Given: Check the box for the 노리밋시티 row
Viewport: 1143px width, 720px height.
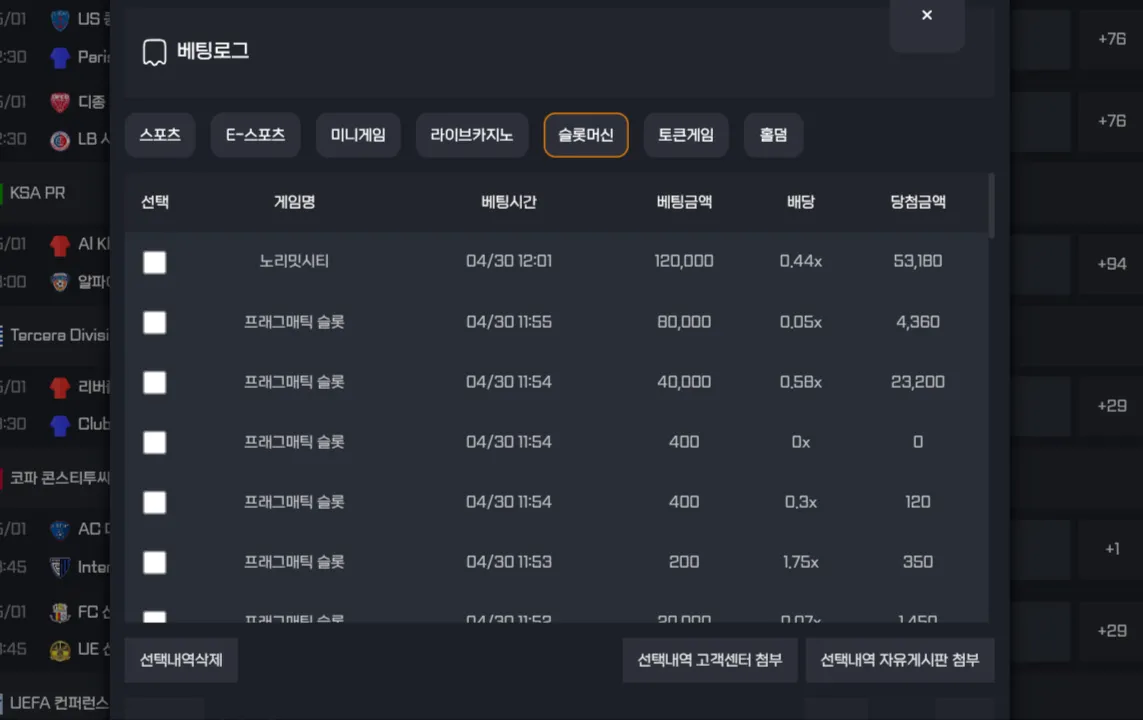Looking at the screenshot, I should 155,262.
